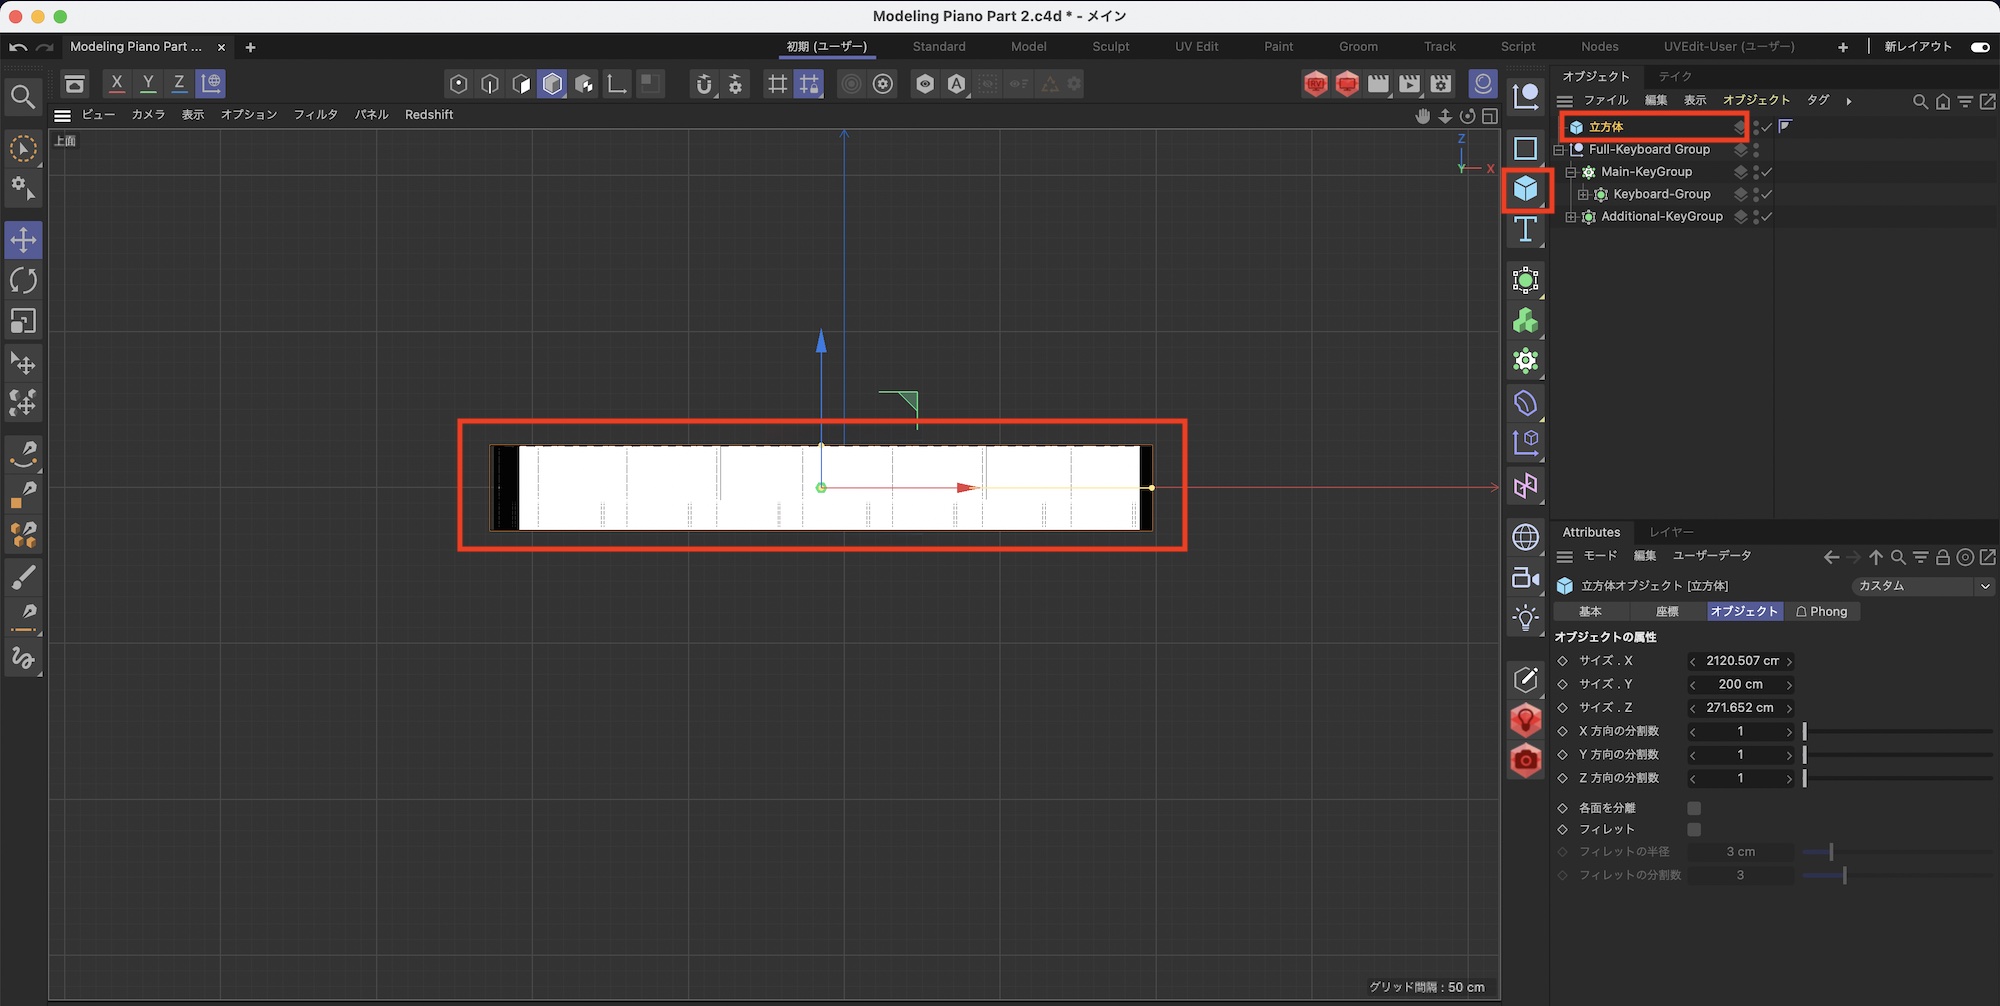Click the Cube primitive icon
Viewport: 2000px width, 1006px height.
pos(1525,189)
